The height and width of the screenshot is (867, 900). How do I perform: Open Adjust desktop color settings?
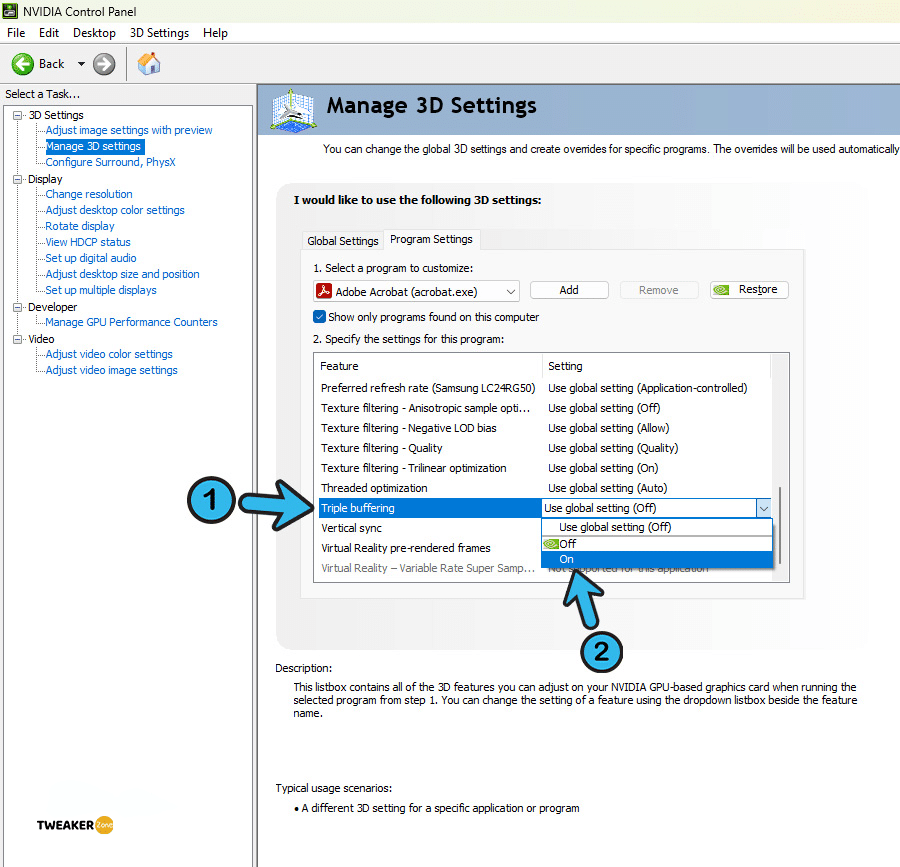click(115, 210)
